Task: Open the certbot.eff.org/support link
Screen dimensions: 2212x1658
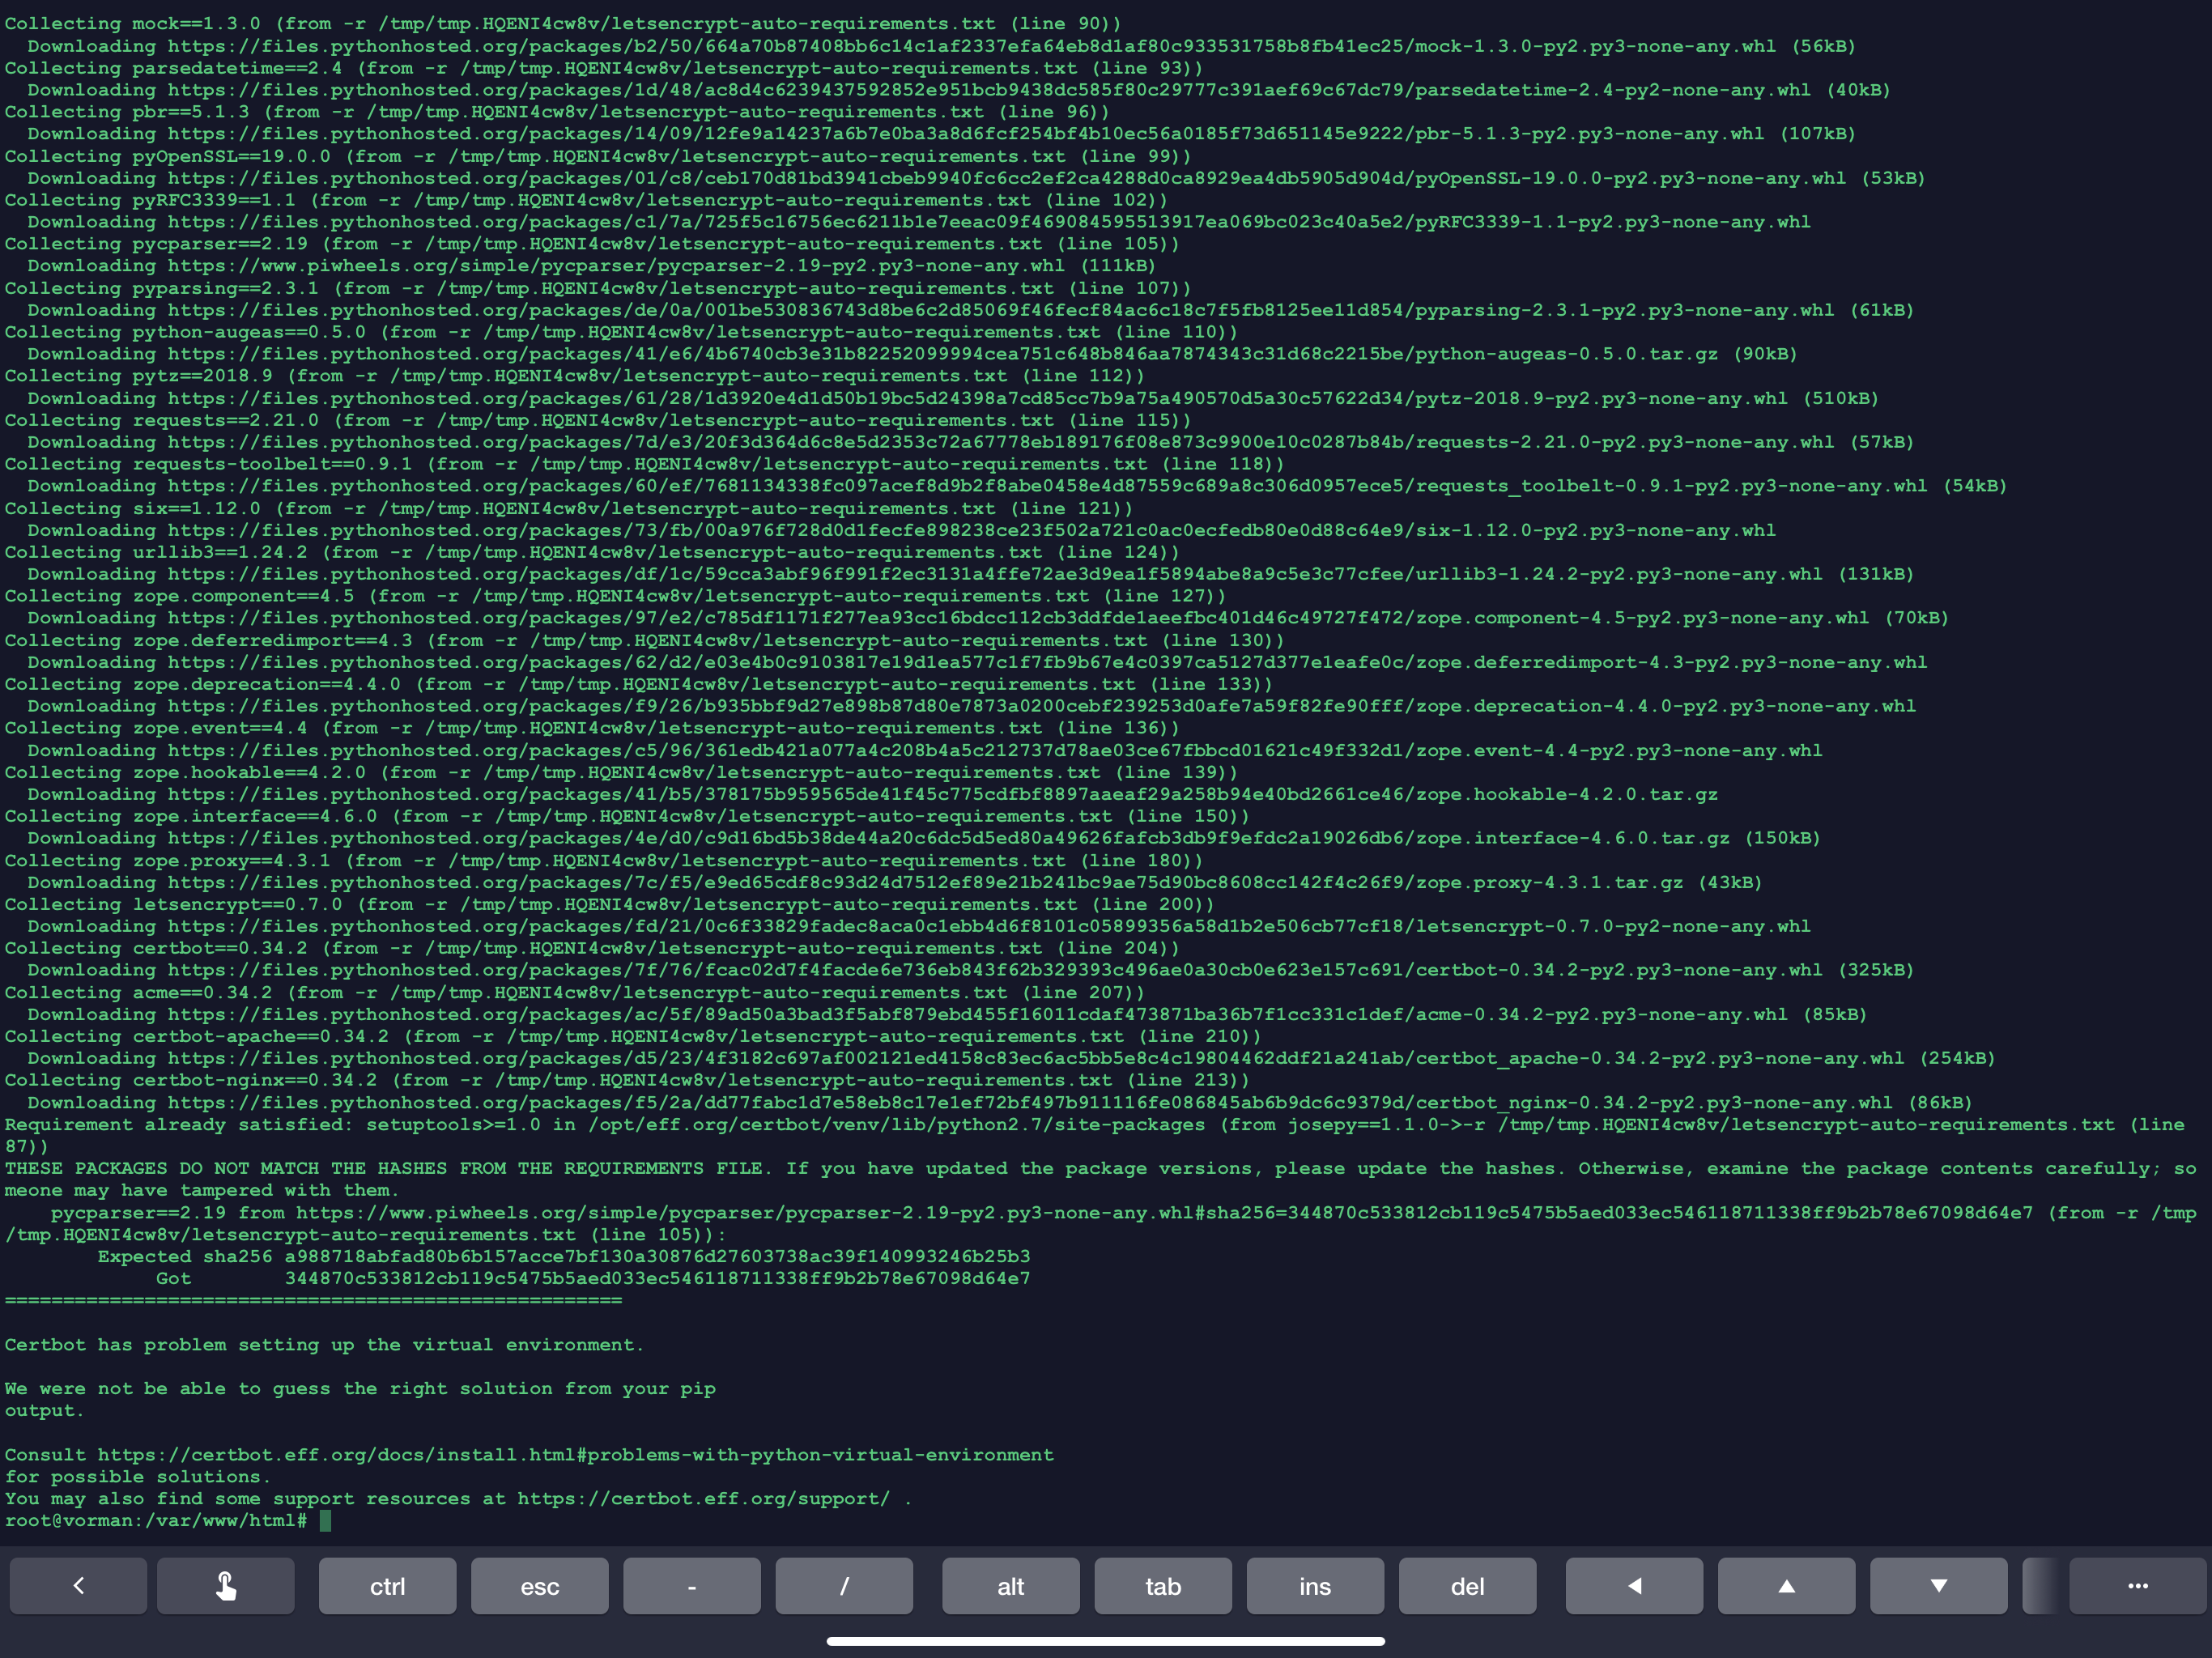Action: (x=703, y=1498)
